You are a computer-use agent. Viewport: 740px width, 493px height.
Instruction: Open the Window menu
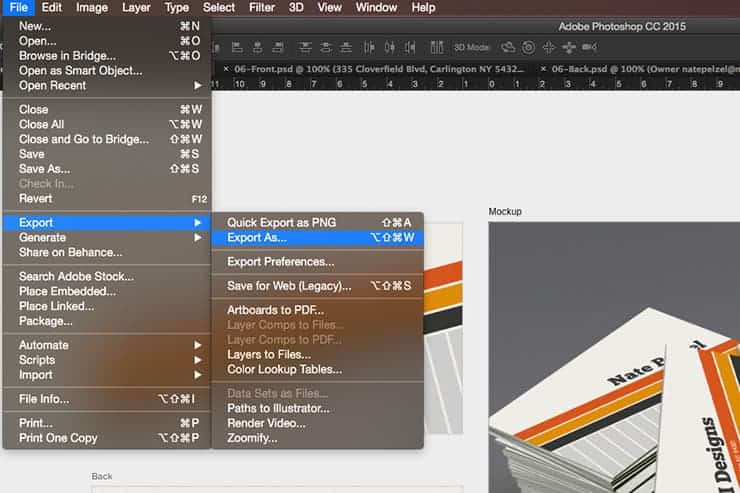(376, 8)
